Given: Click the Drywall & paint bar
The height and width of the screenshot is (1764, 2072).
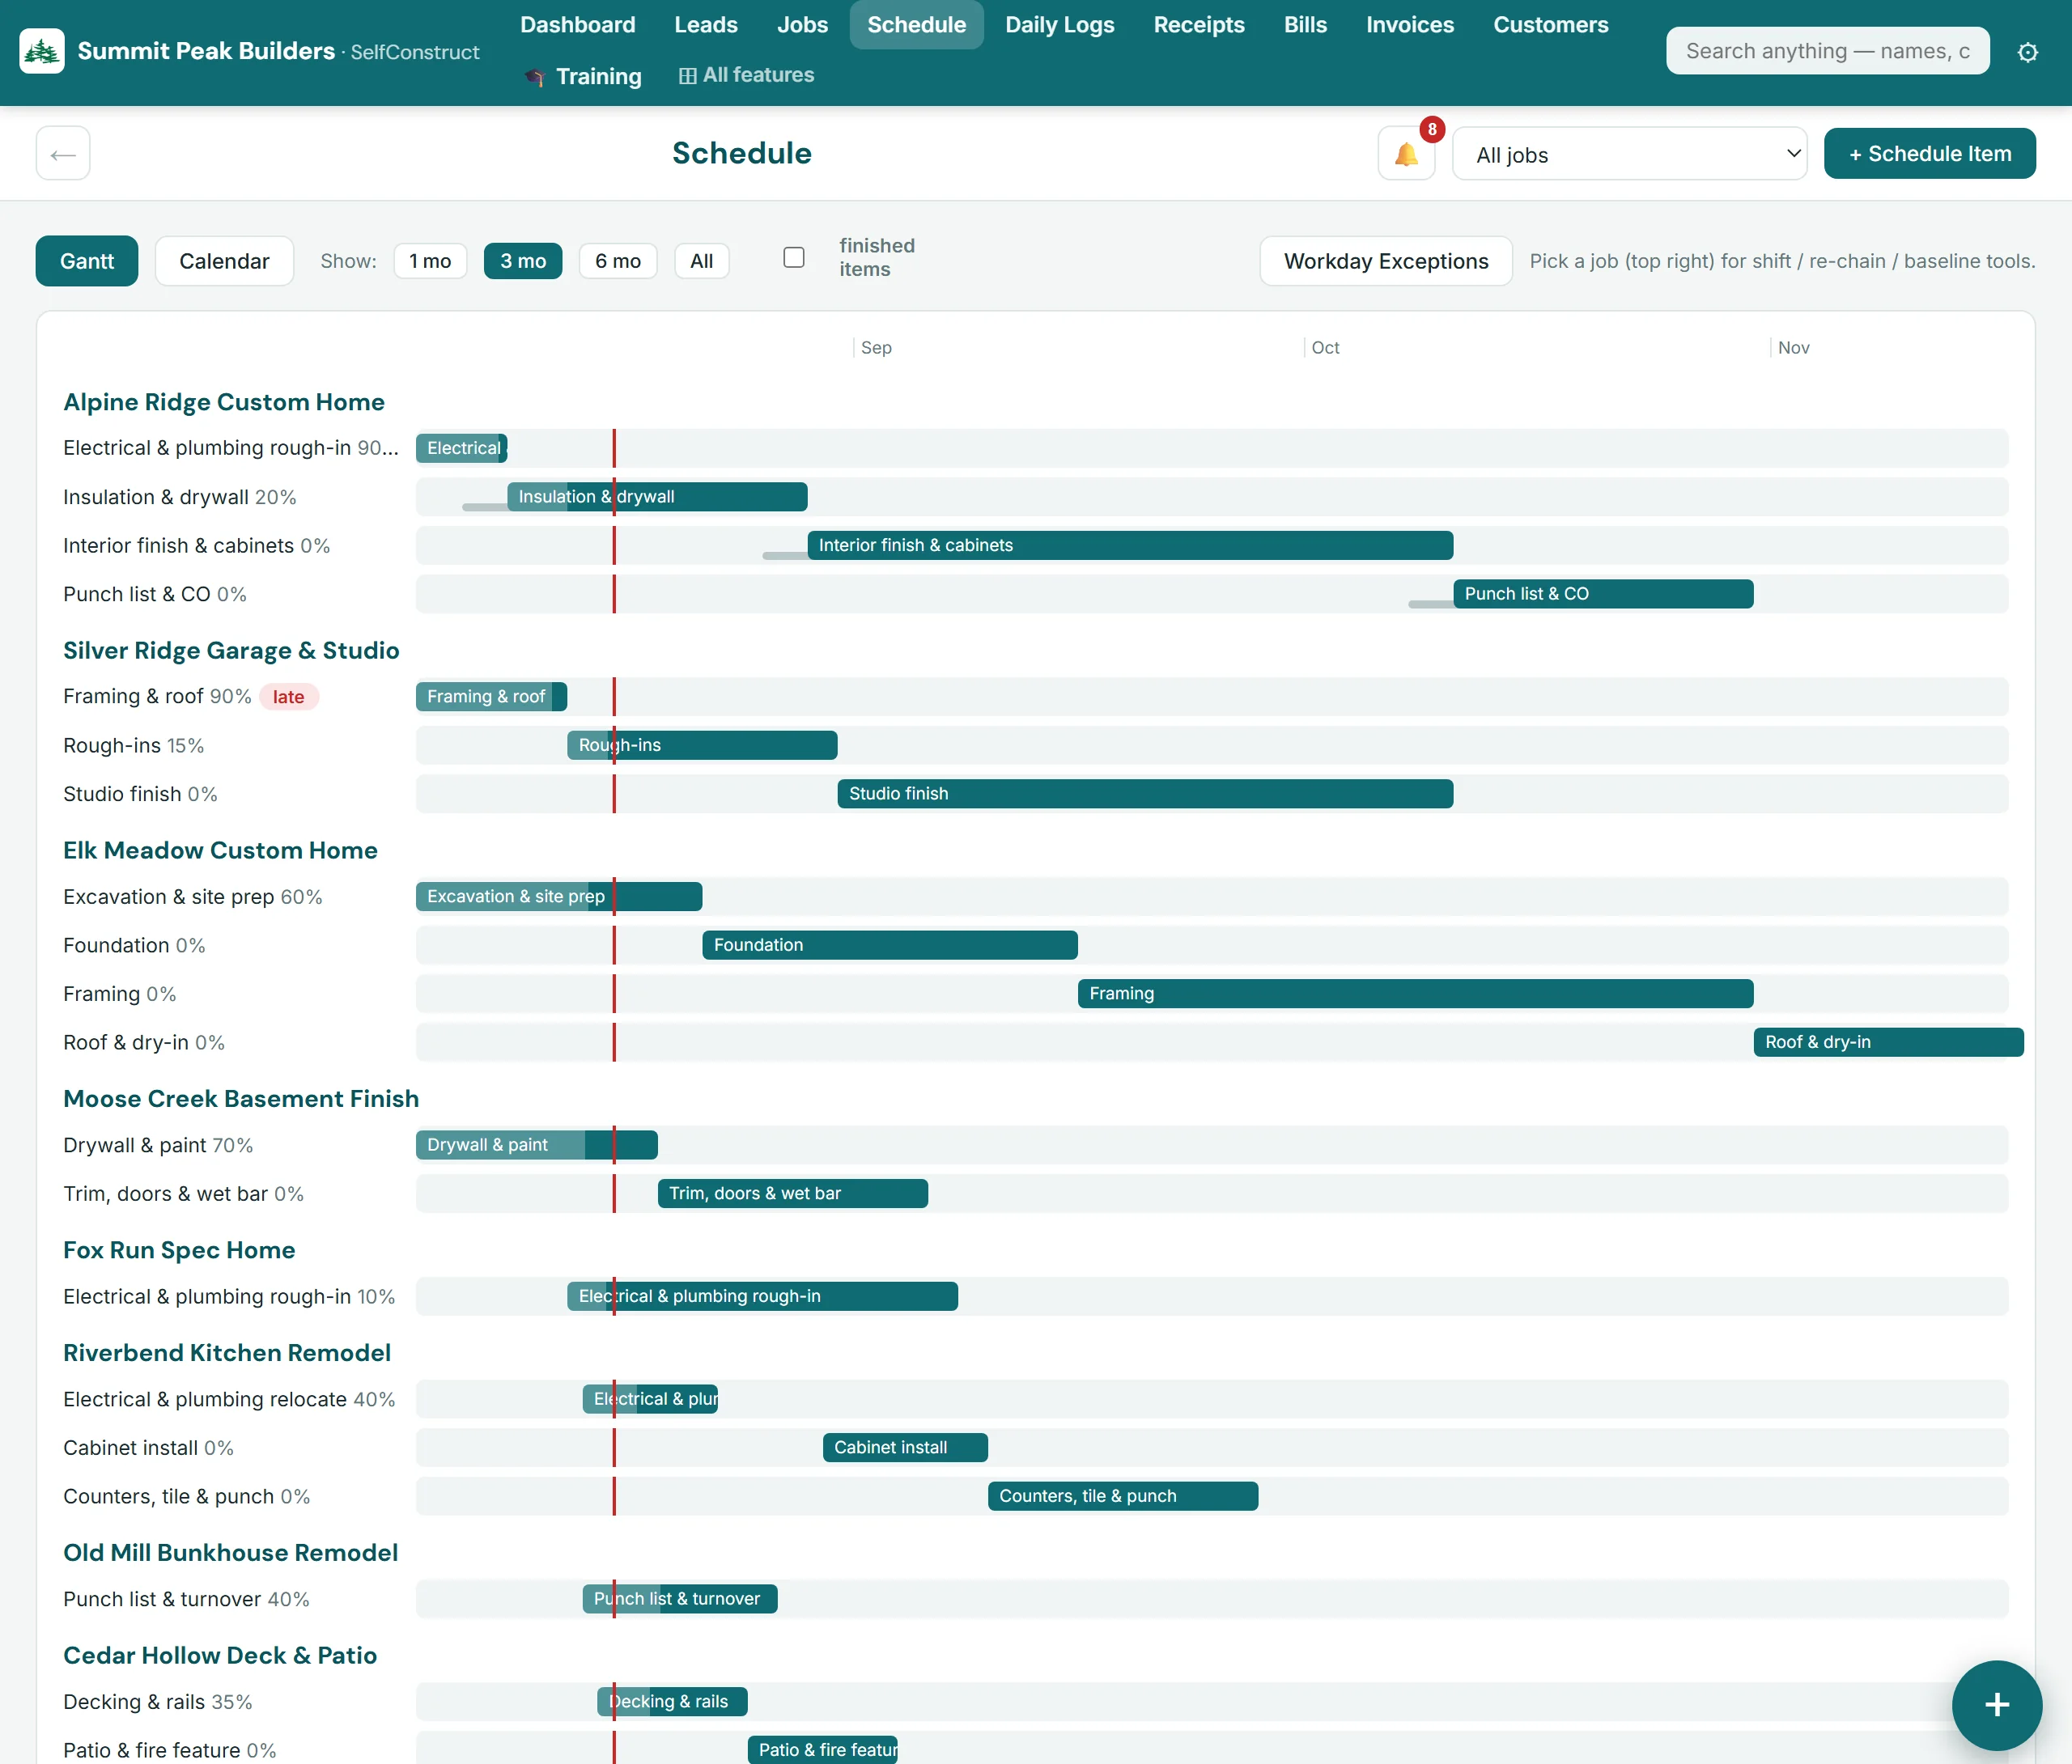Looking at the screenshot, I should [536, 1145].
